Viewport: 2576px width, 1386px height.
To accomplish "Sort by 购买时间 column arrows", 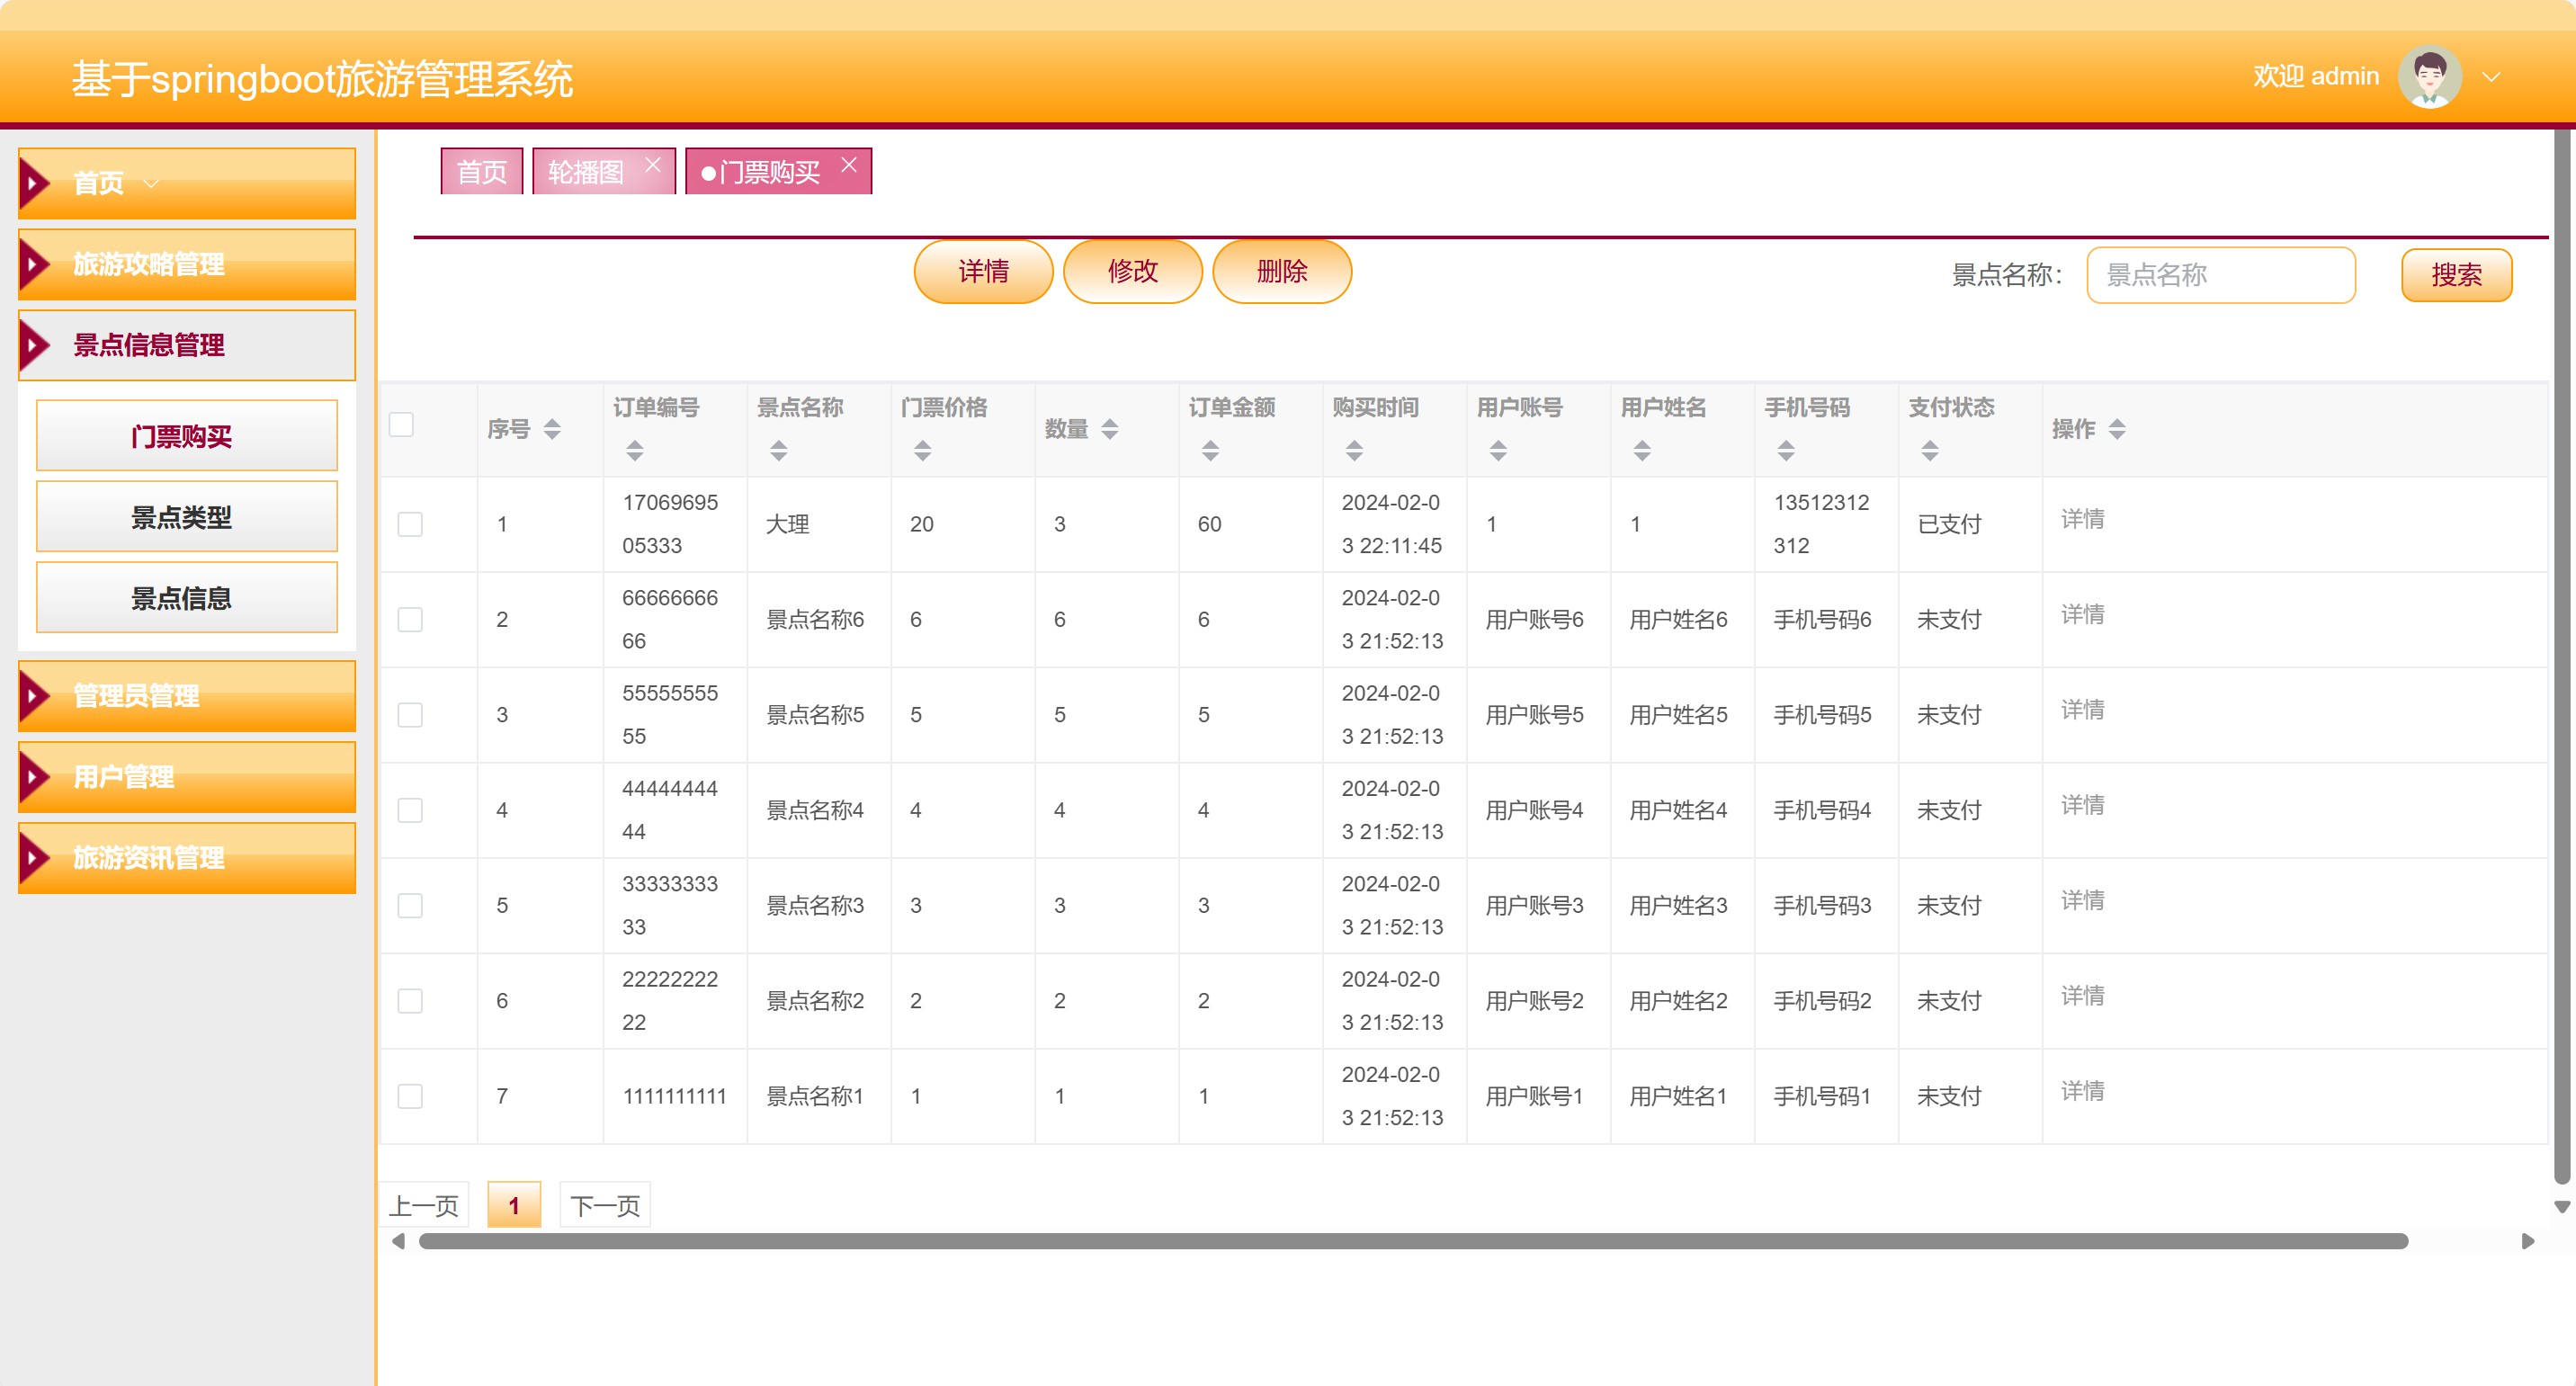I will tap(1354, 450).
